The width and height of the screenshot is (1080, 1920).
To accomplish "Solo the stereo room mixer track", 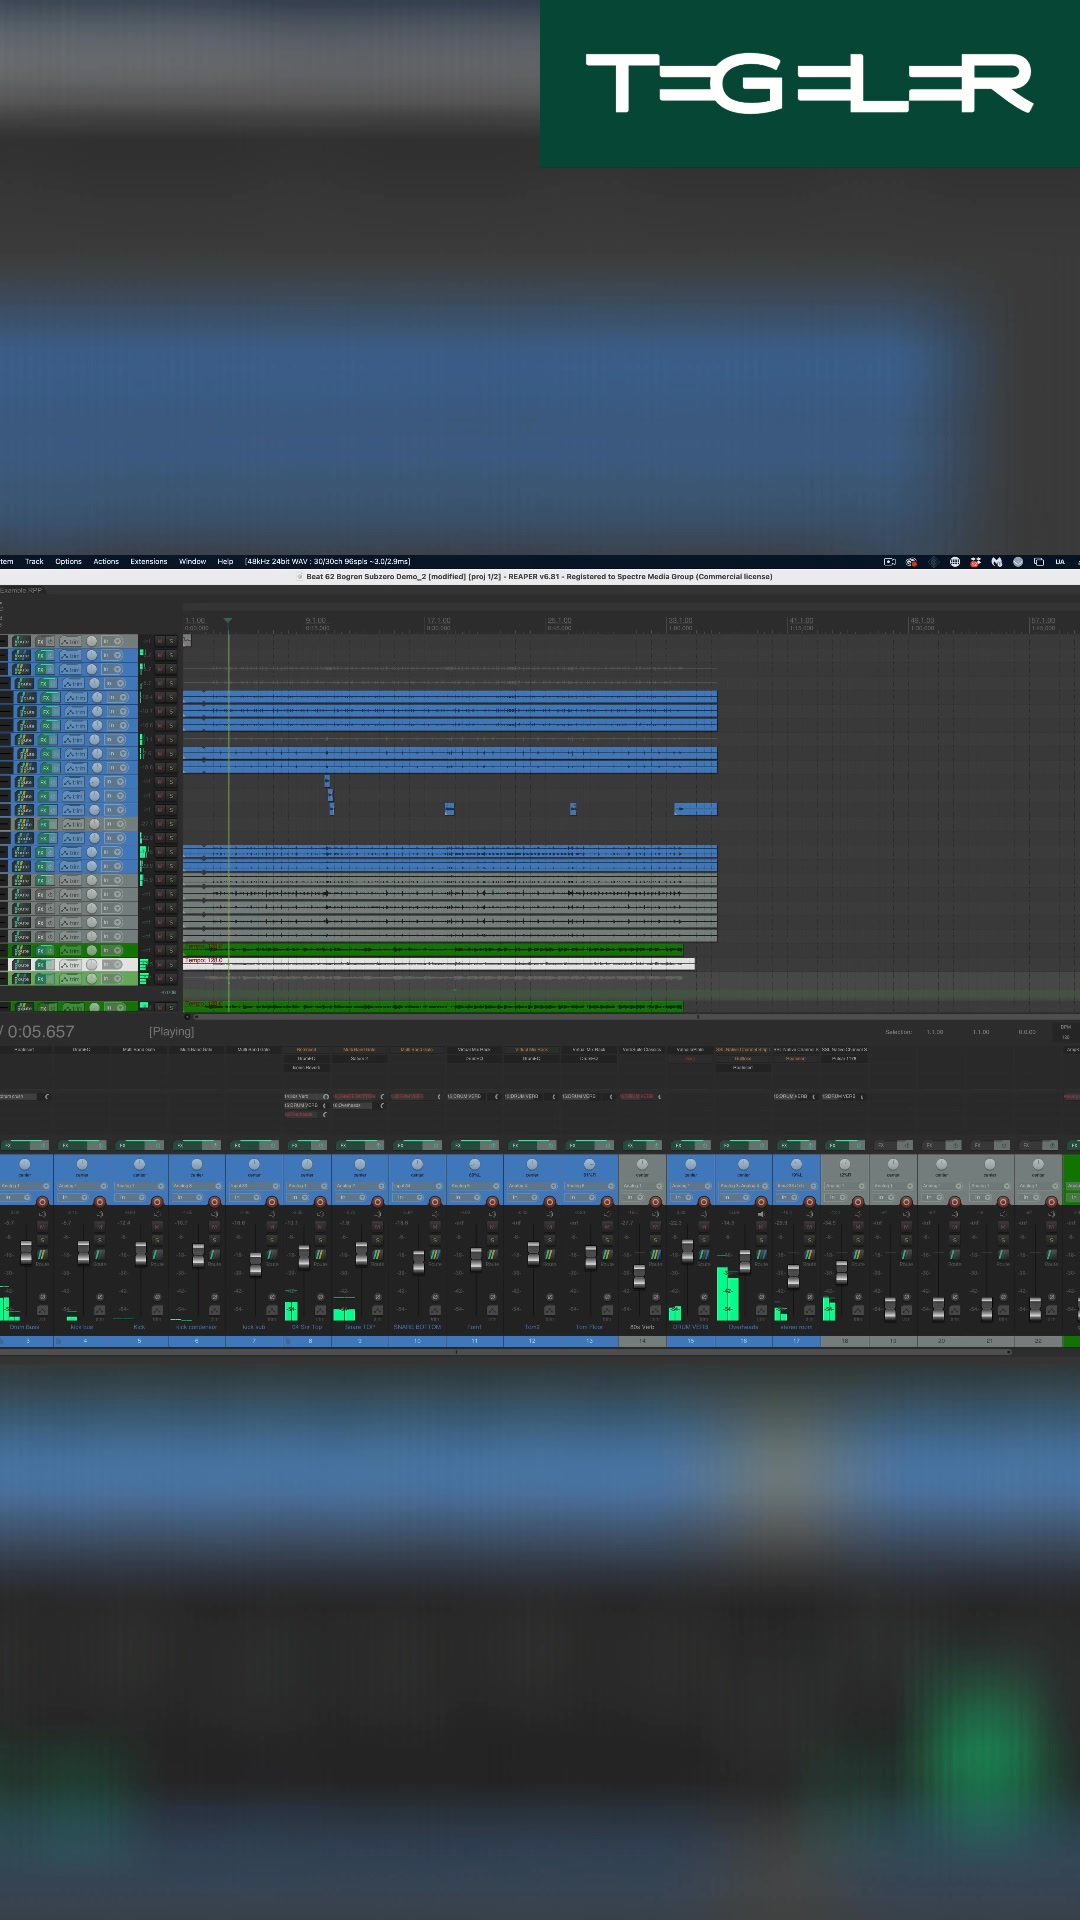I will (x=809, y=1240).
